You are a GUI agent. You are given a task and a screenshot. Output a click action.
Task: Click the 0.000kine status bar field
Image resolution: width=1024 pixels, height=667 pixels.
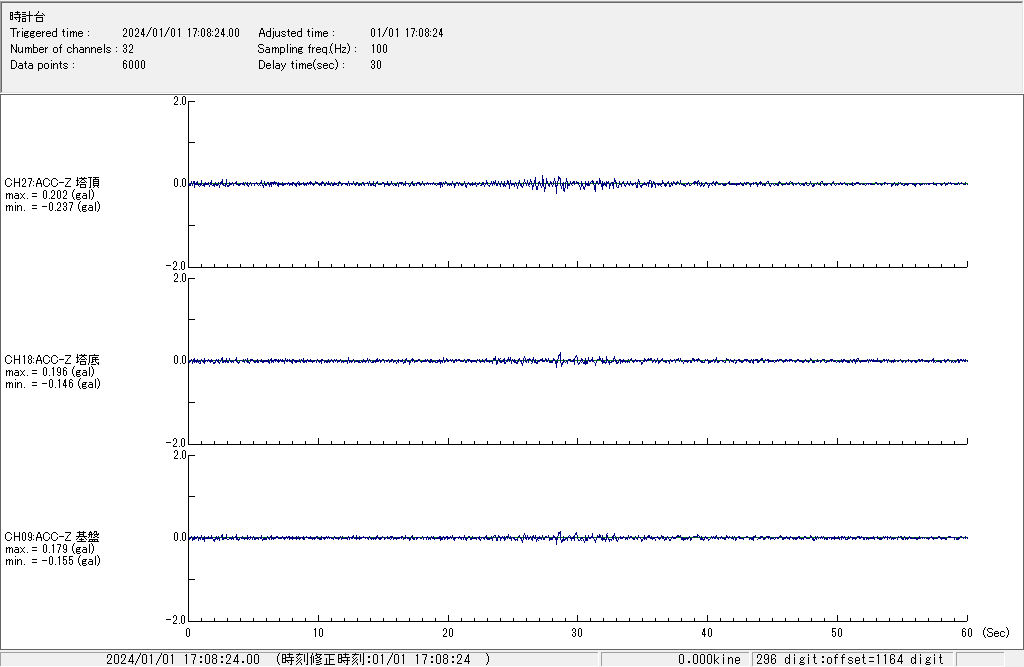tap(709, 659)
